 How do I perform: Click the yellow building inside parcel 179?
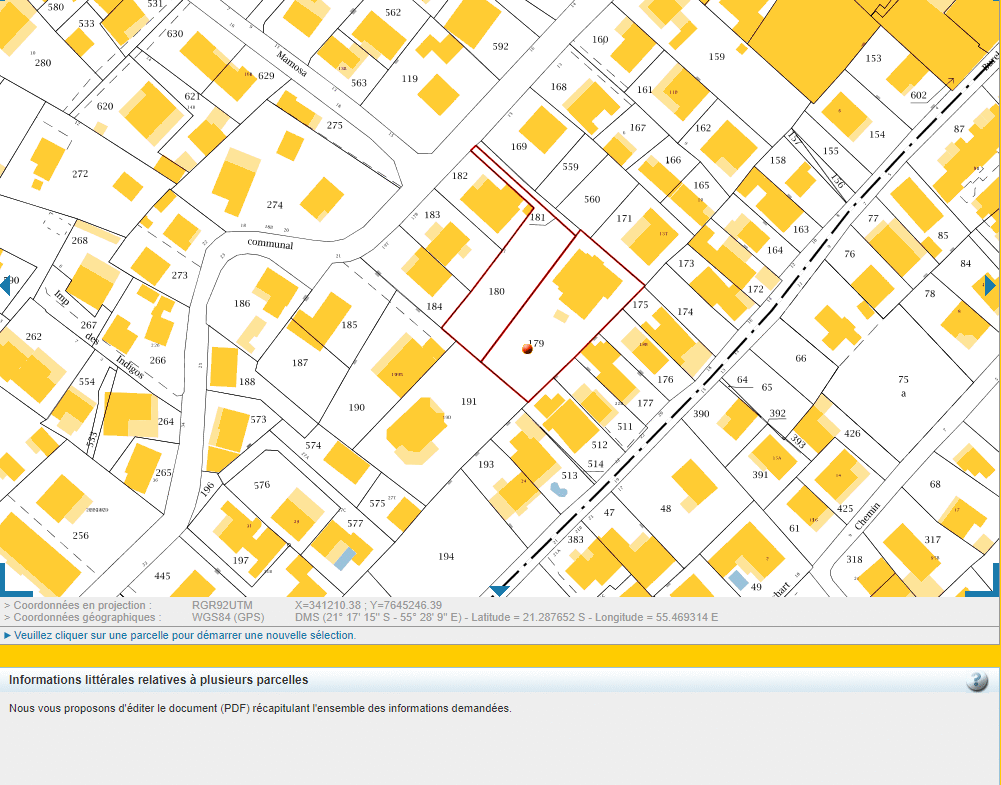click(x=588, y=283)
